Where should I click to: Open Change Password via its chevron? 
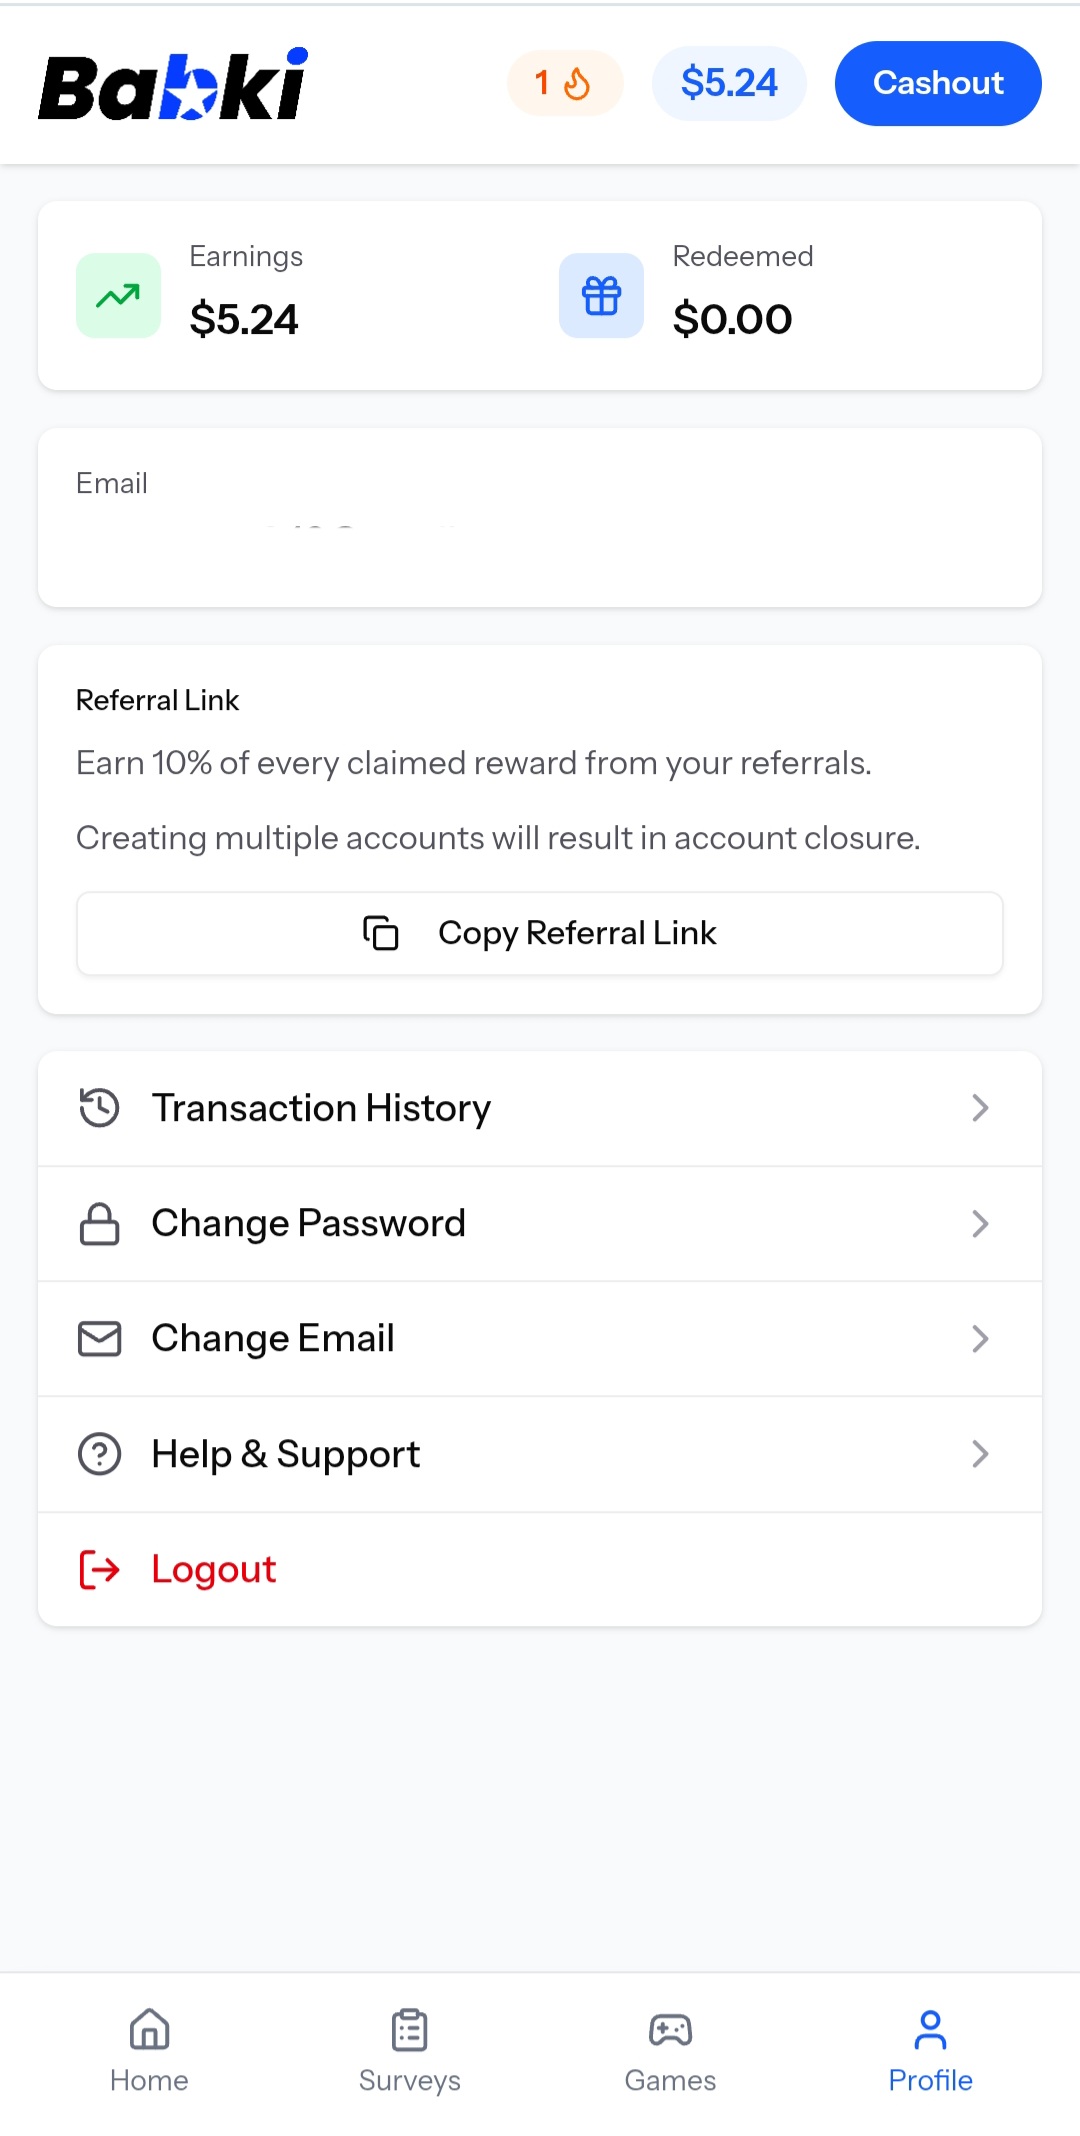980,1224
